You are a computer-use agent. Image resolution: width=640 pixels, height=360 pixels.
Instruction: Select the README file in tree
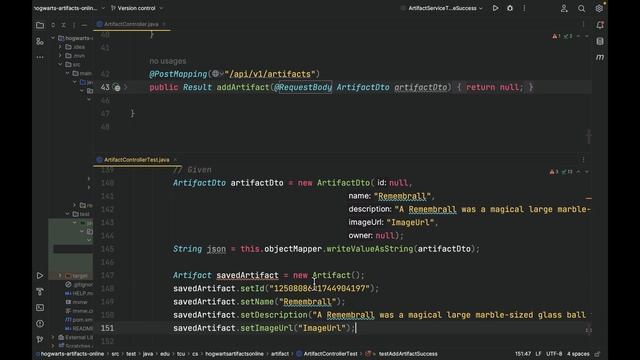tap(79, 328)
